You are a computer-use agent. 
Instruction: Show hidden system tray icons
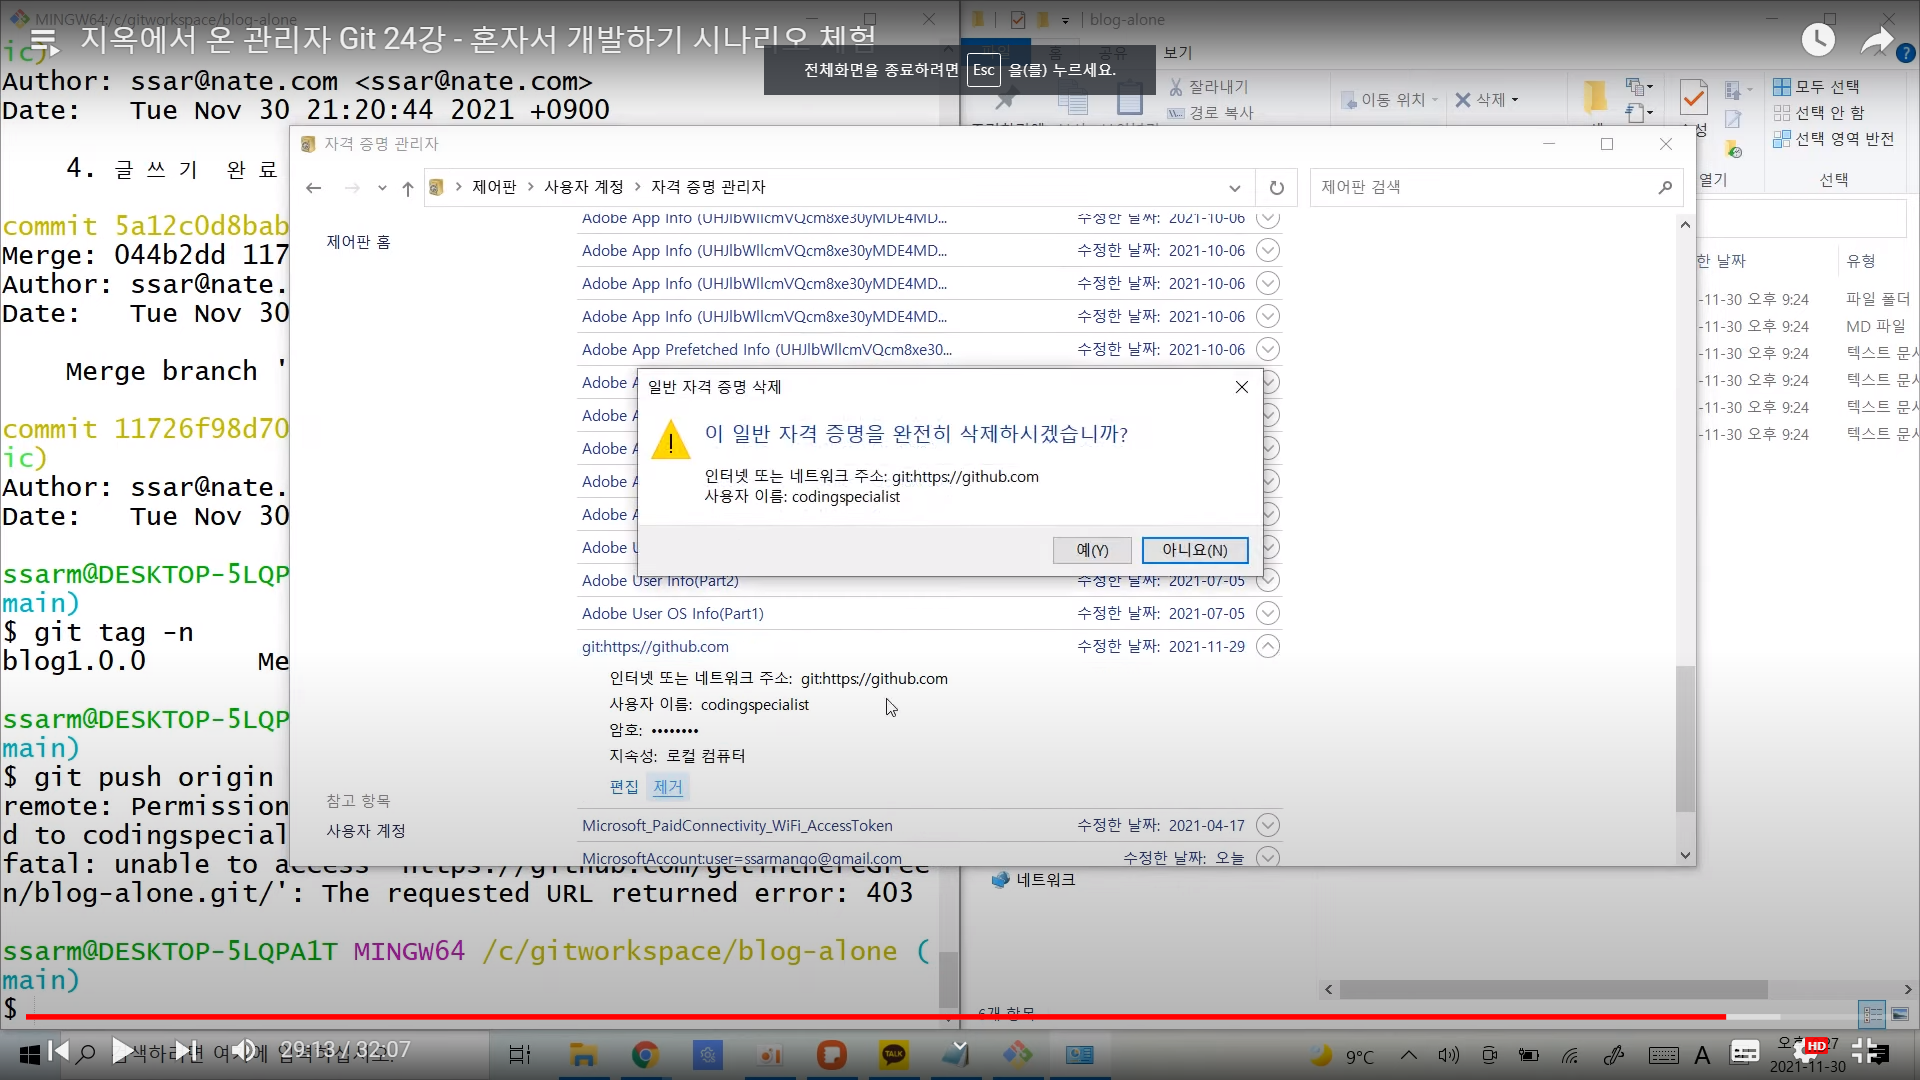(1408, 1055)
